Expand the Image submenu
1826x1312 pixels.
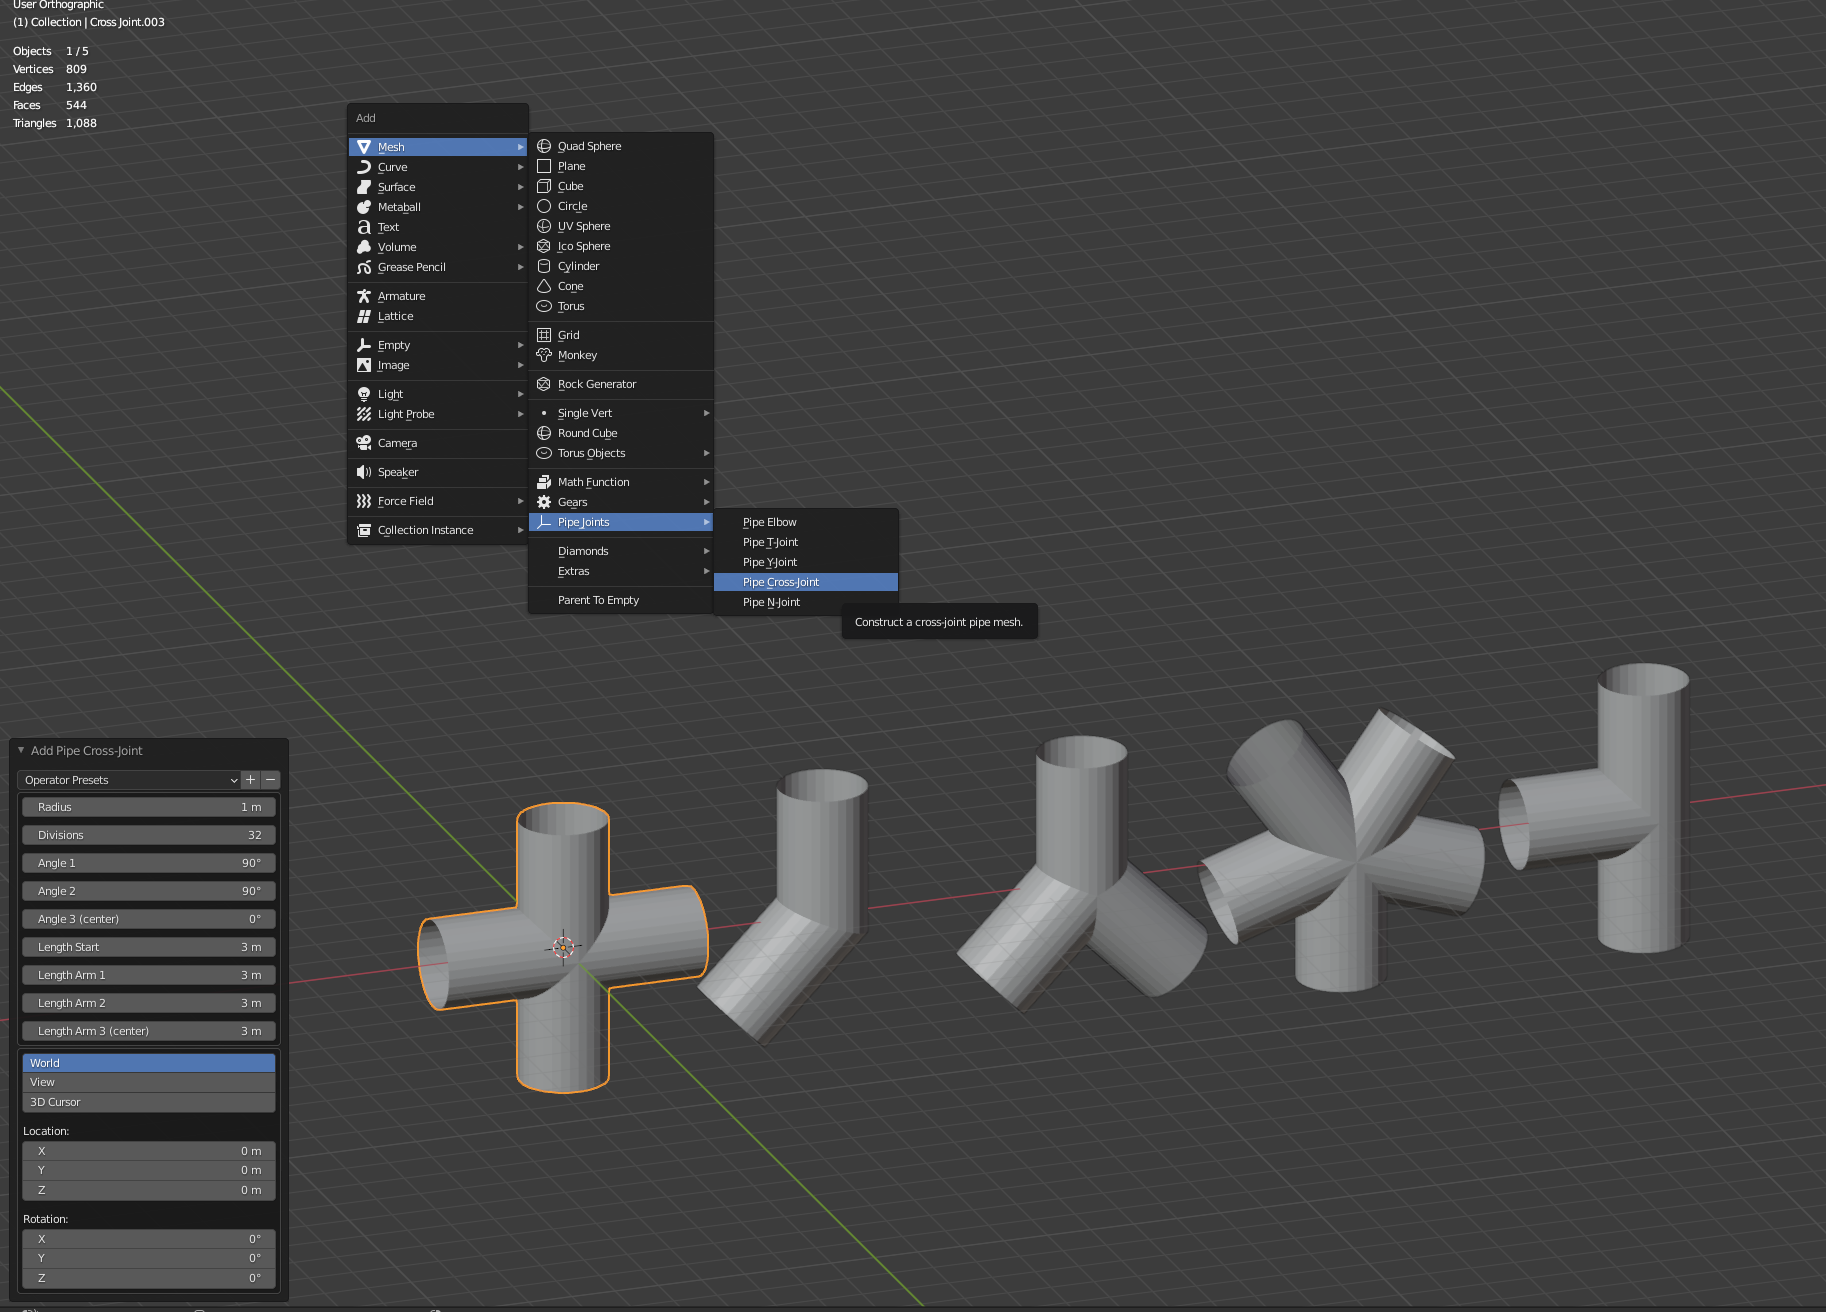coord(438,365)
